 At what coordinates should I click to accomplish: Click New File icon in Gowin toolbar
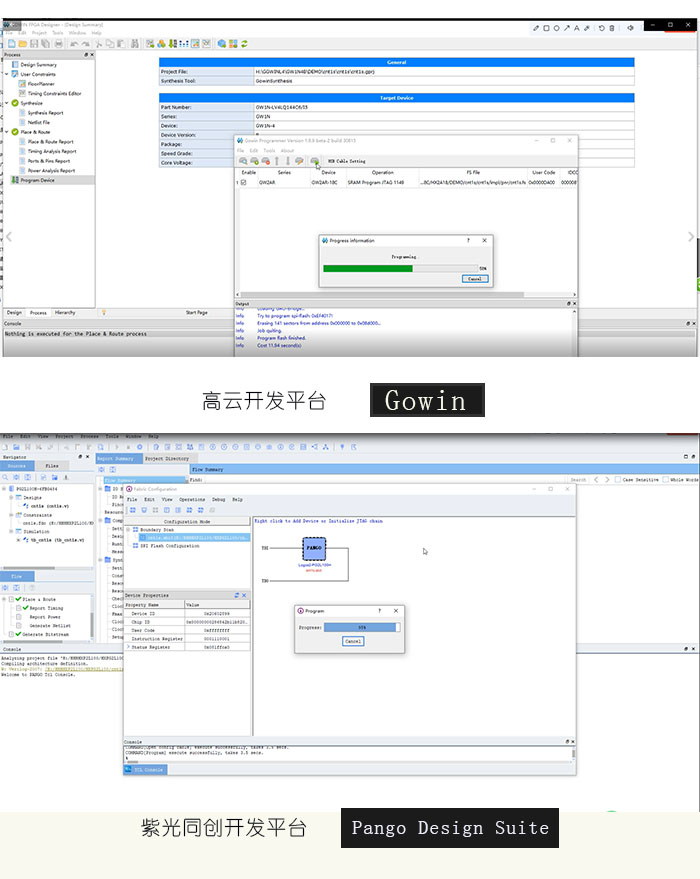pos(11,44)
